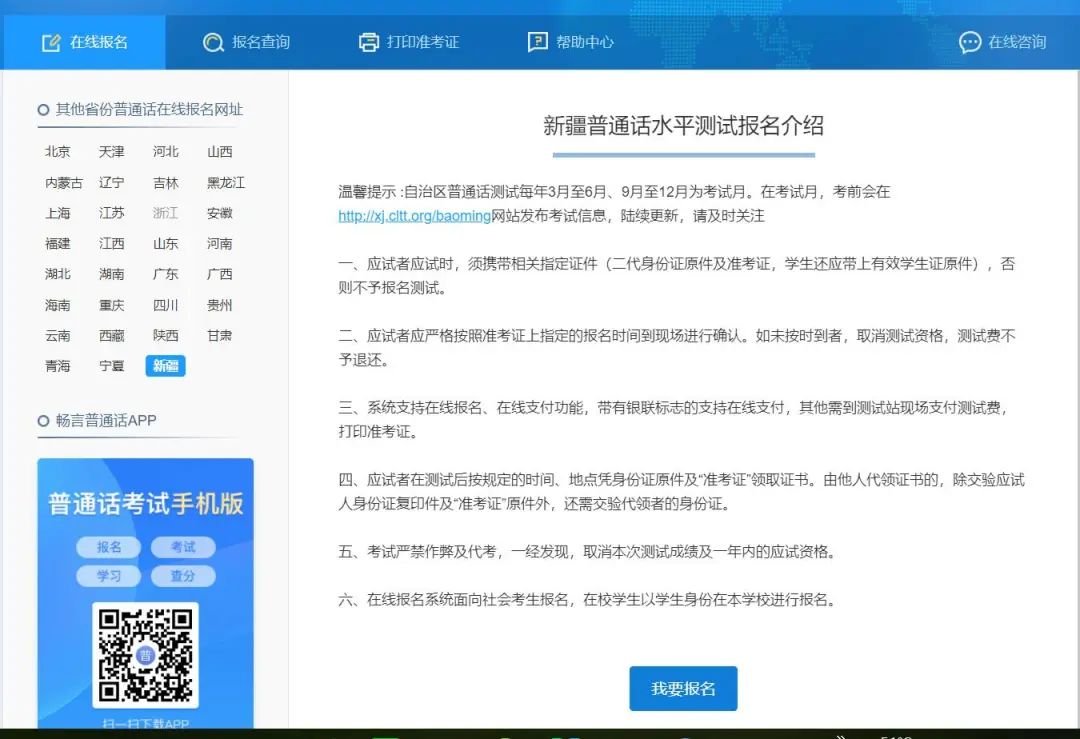Click the 考试 pill in app banner
Screen dimensions: 1080x739
click(x=183, y=547)
